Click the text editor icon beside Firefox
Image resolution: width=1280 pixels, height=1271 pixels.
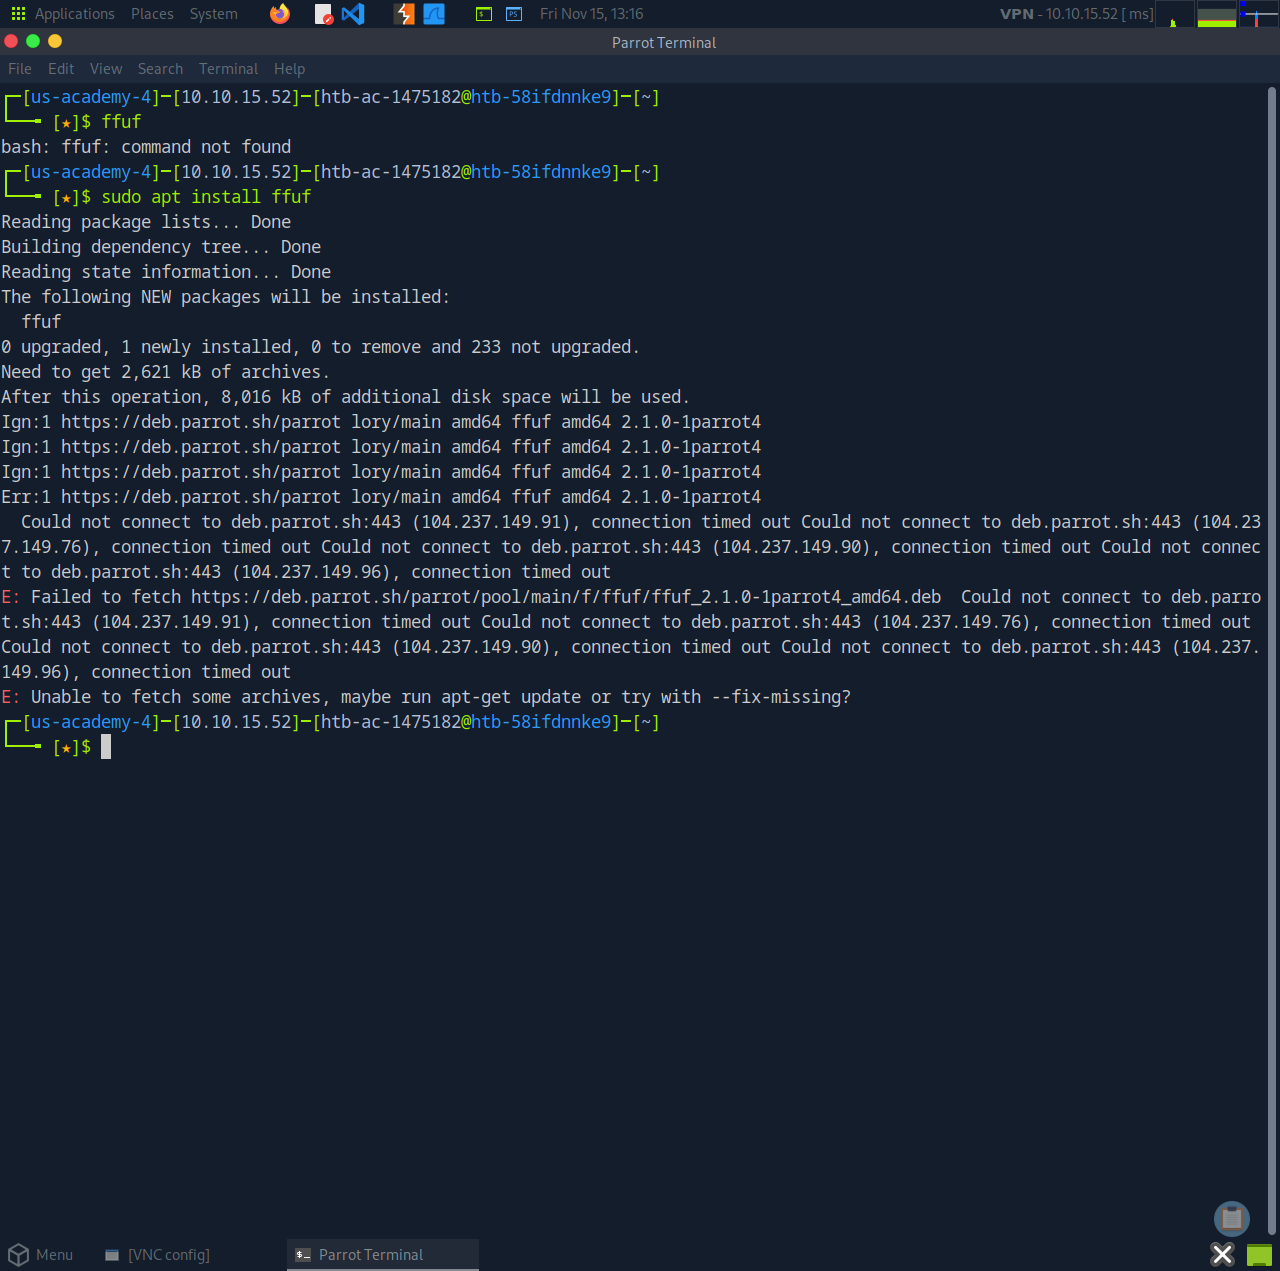point(323,14)
